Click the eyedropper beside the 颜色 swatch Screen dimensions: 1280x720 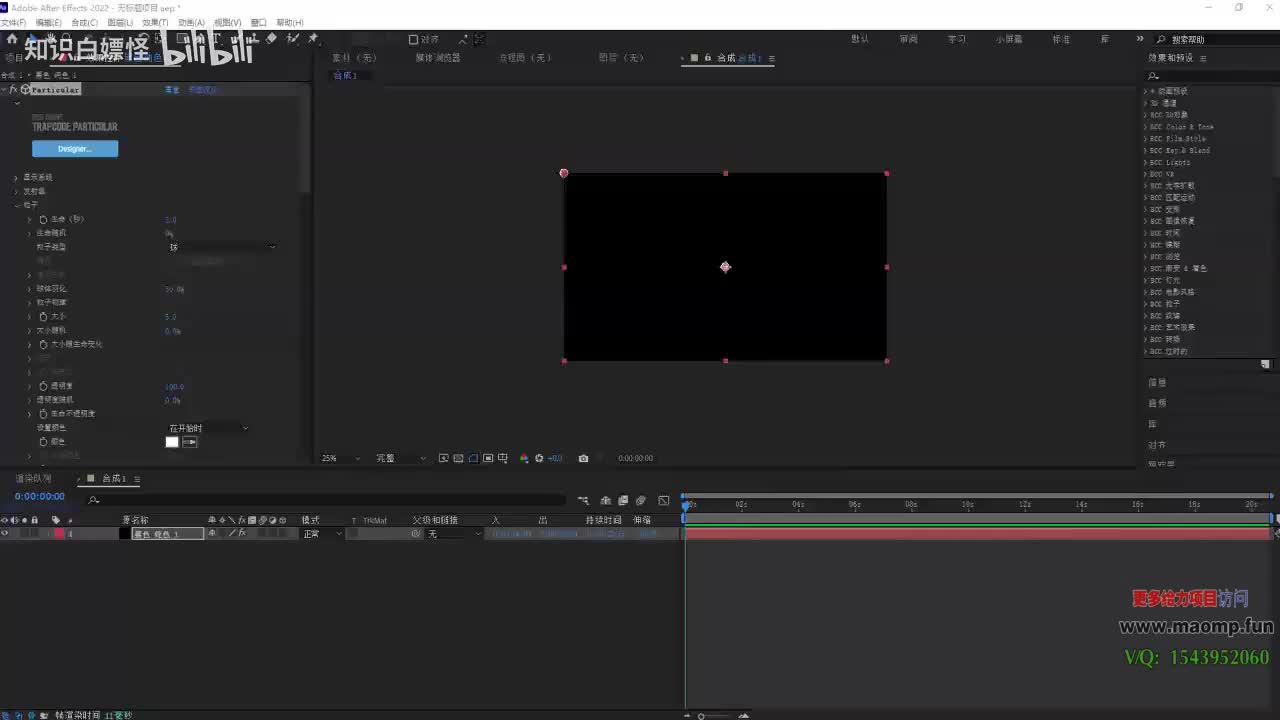pyautogui.click(x=190, y=442)
